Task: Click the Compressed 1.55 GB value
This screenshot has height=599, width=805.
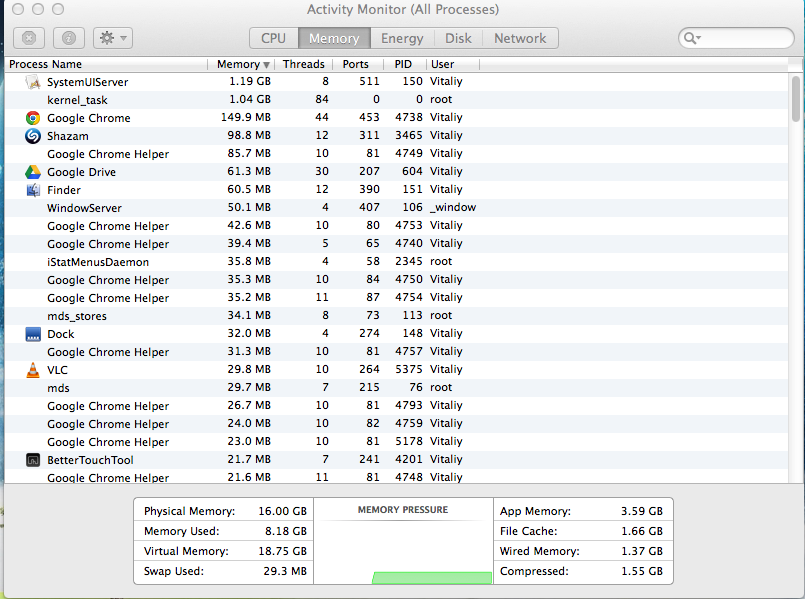Action: coord(642,571)
